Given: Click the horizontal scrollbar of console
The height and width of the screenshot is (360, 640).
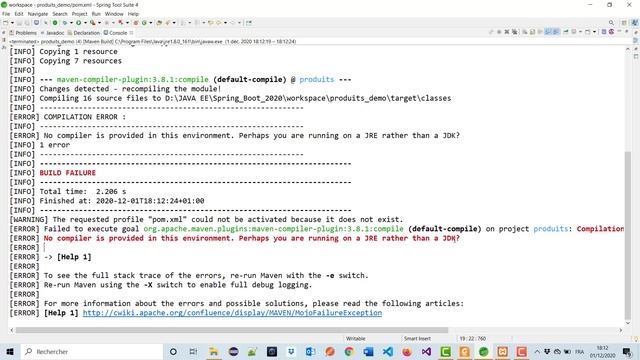Looking at the screenshot, I should coord(231,330).
